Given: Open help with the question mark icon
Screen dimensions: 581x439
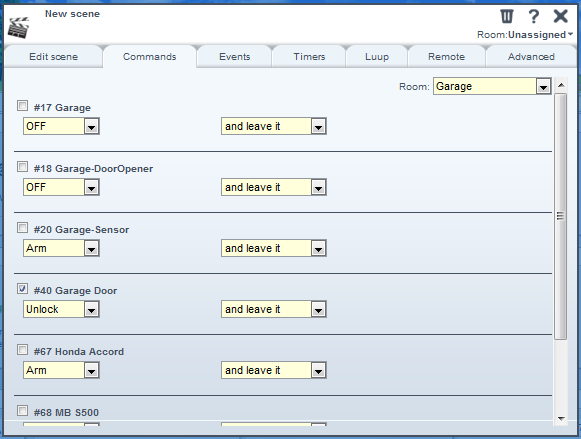Looking at the screenshot, I should point(534,16).
